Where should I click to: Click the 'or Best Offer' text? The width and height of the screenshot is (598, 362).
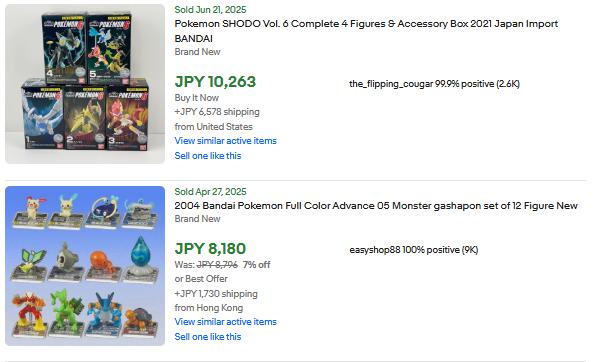click(201, 279)
